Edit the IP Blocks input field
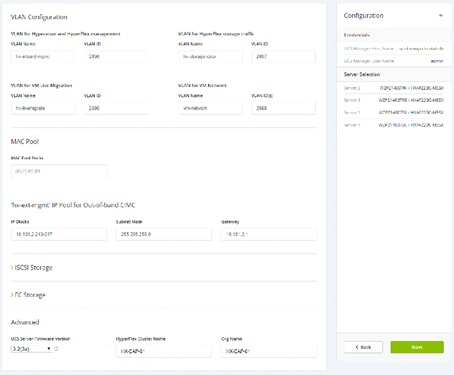Viewport: 454px width, 375px height. 59,234
